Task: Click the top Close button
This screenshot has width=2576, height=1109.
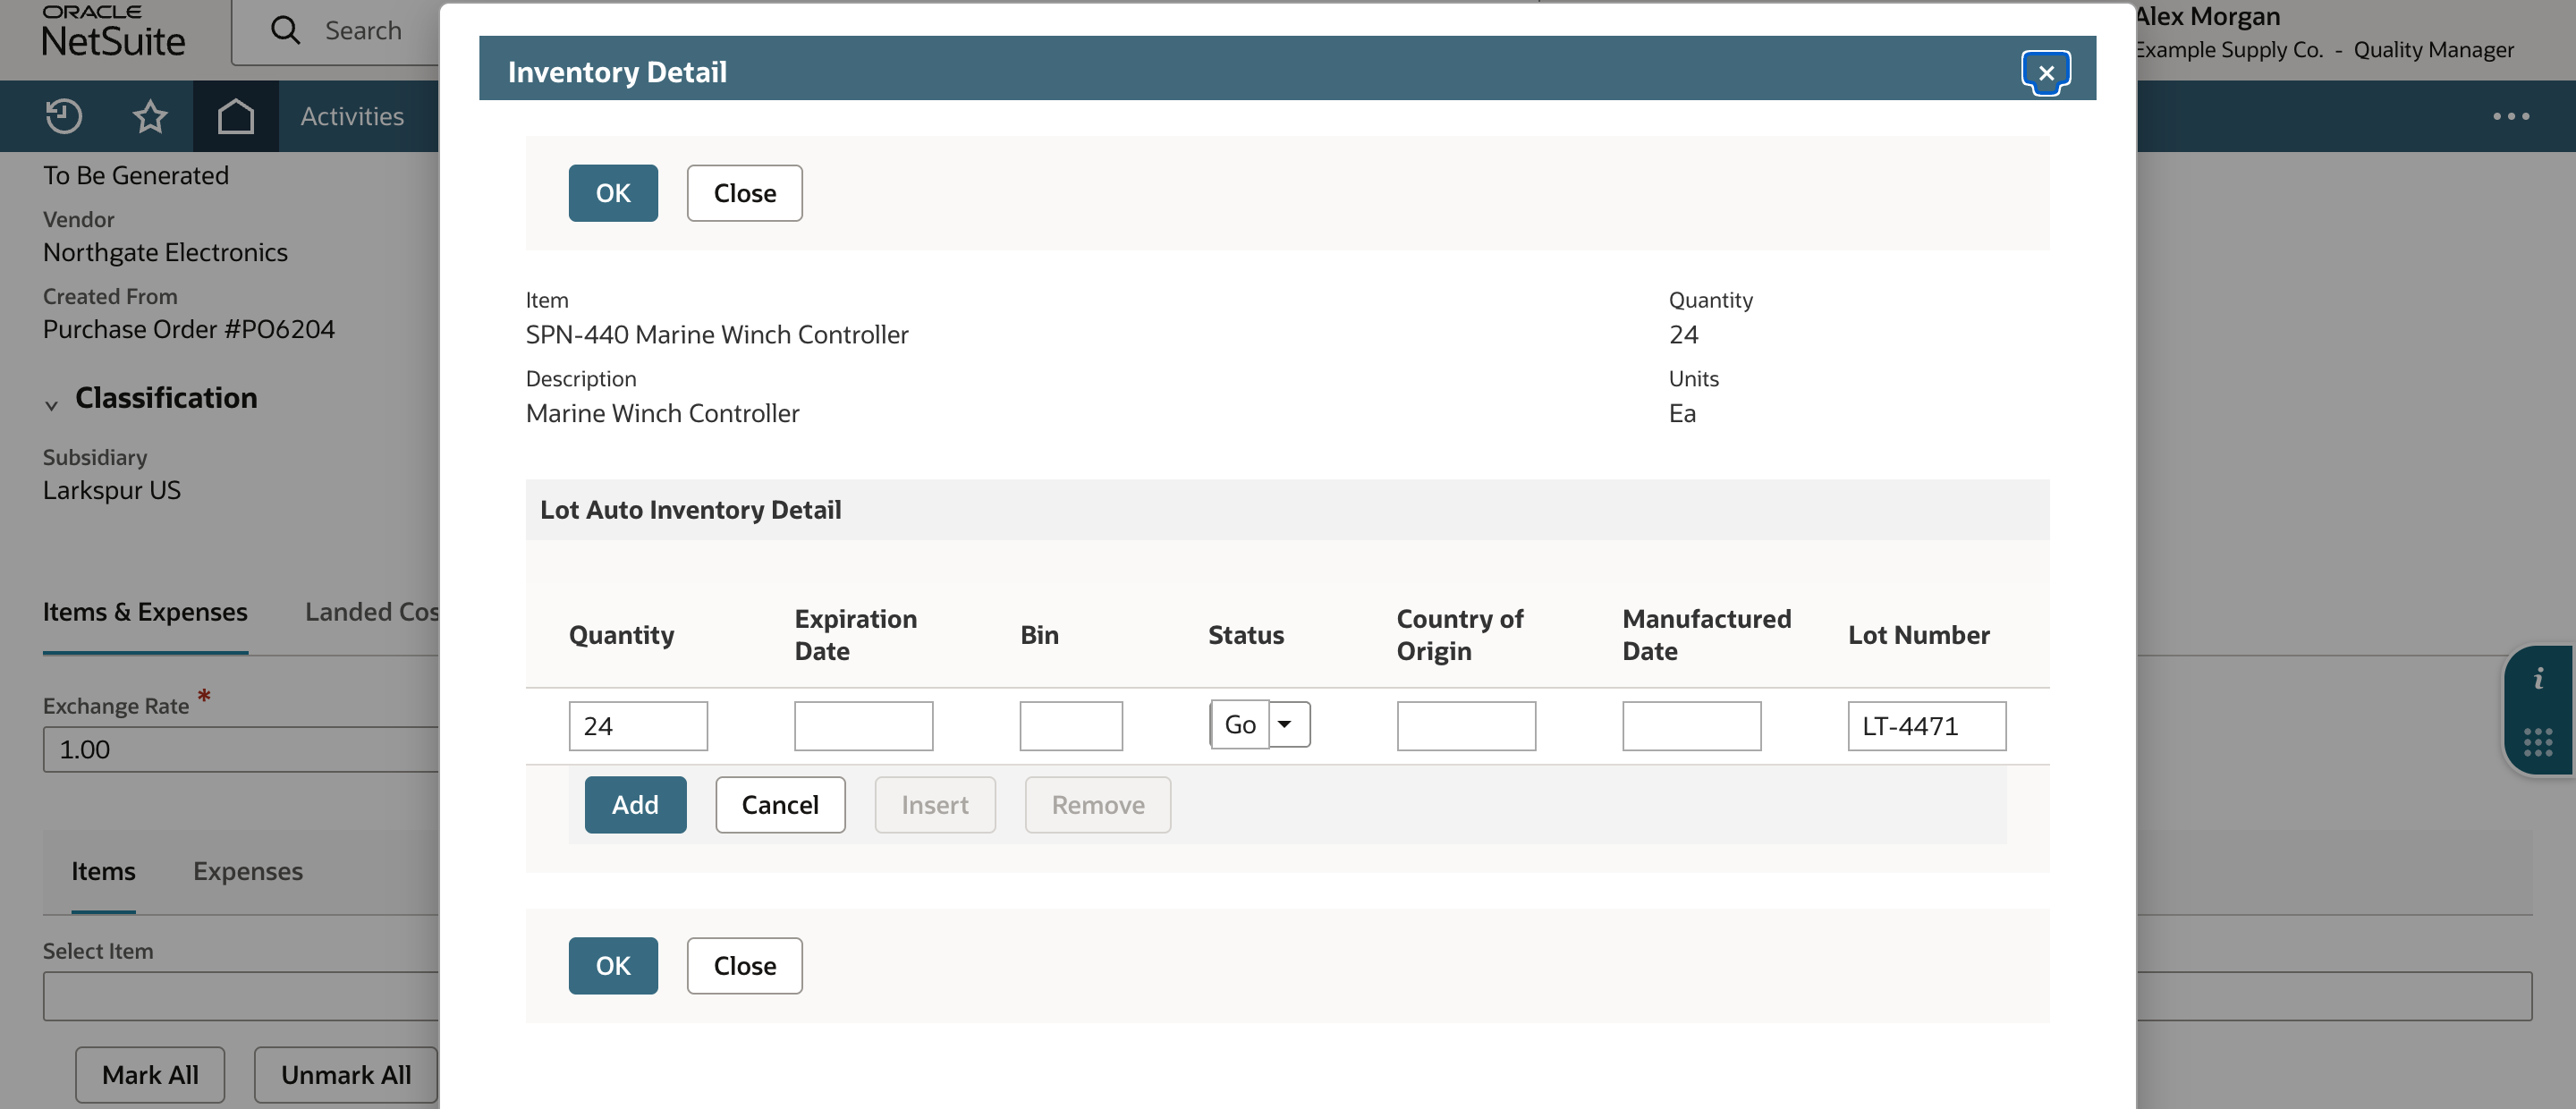Action: [x=744, y=193]
